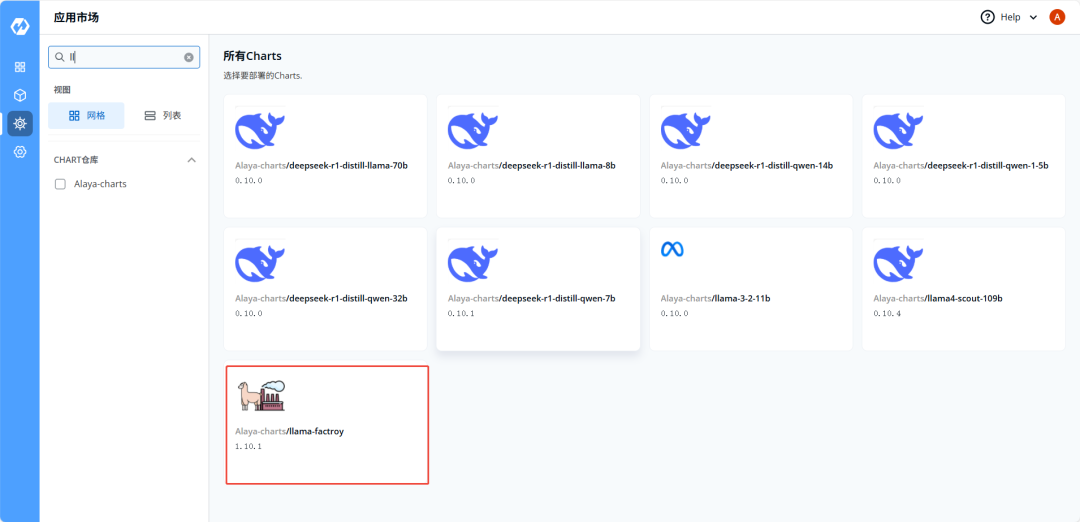Screen dimensions: 1080x522
Task: Open the user avatar A menu
Action: pyautogui.click(x=1057, y=17)
